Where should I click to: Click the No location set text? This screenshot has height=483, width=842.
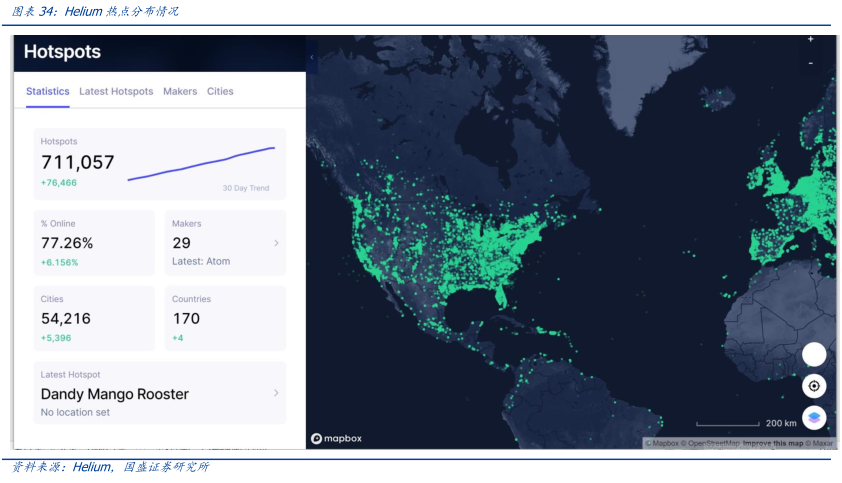point(75,412)
